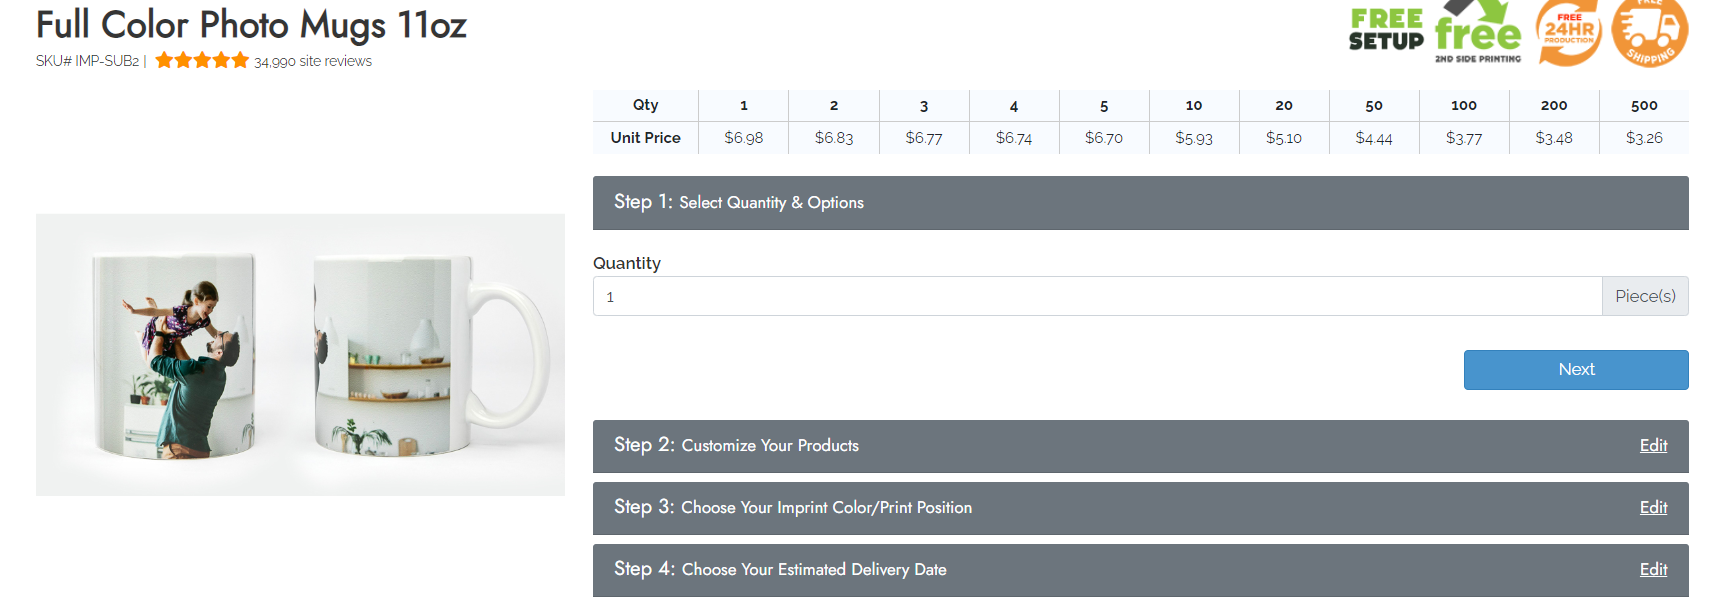Click Edit link on Step 4

(1653, 570)
